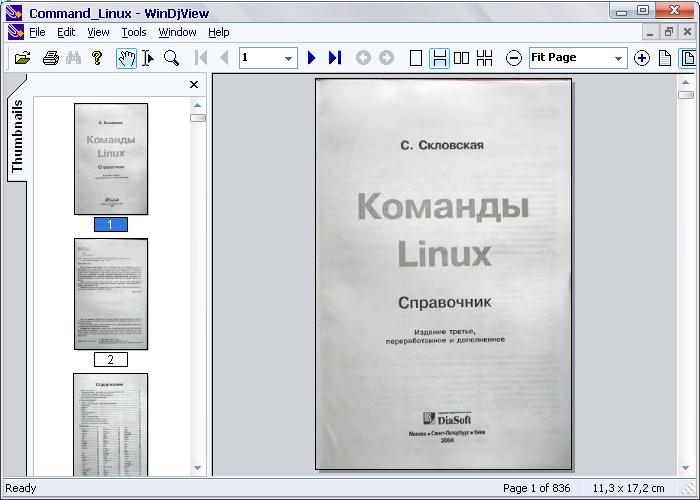Click document scrollbar up arrow
Viewport: 700px width, 500px height.
tap(685, 82)
